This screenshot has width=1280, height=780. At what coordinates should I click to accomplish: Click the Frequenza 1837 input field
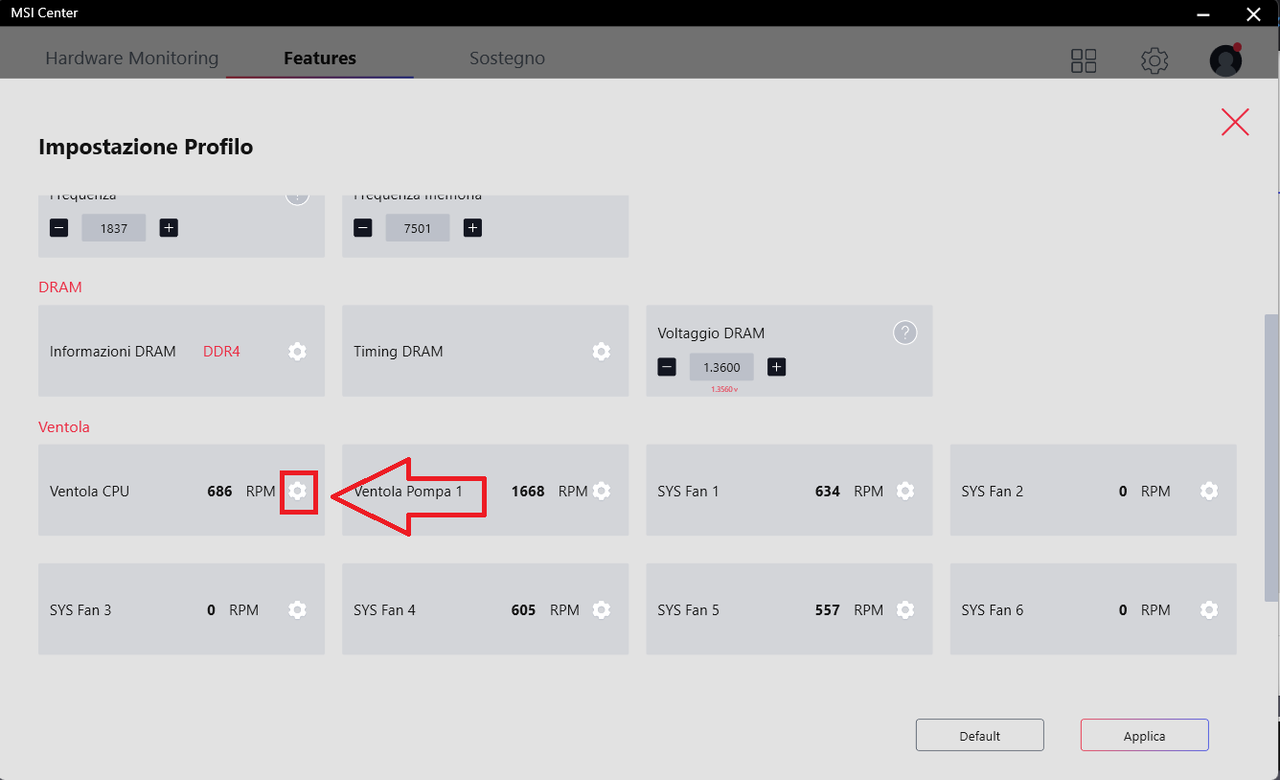(114, 228)
